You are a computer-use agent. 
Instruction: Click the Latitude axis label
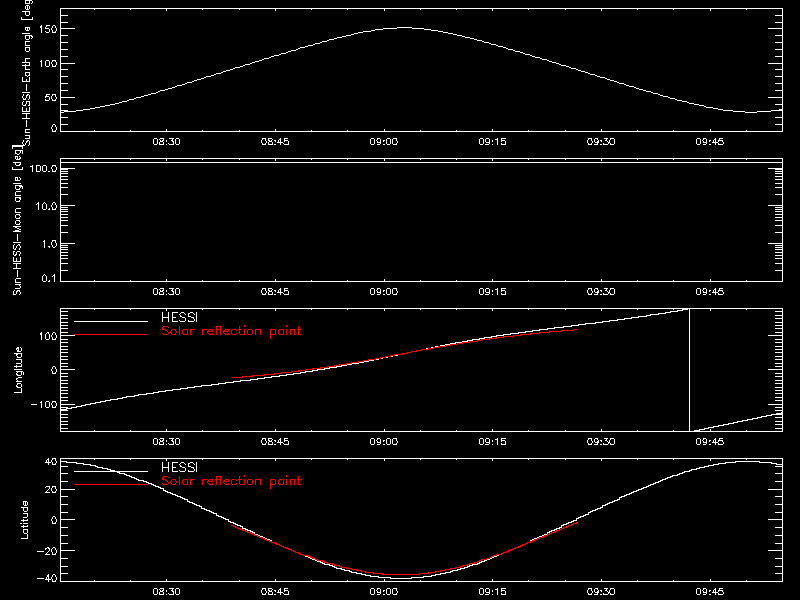click(x=24, y=520)
